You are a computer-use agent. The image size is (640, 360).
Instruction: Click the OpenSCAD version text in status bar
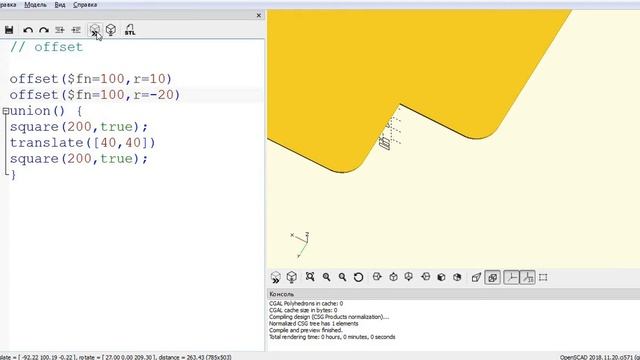coord(600,357)
